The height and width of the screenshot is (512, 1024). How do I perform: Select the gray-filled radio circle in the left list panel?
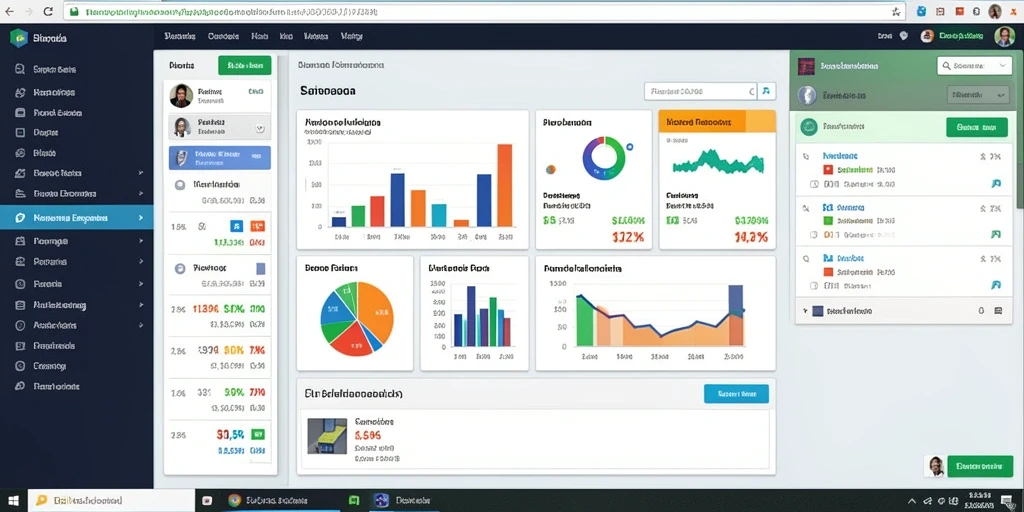pos(180,185)
